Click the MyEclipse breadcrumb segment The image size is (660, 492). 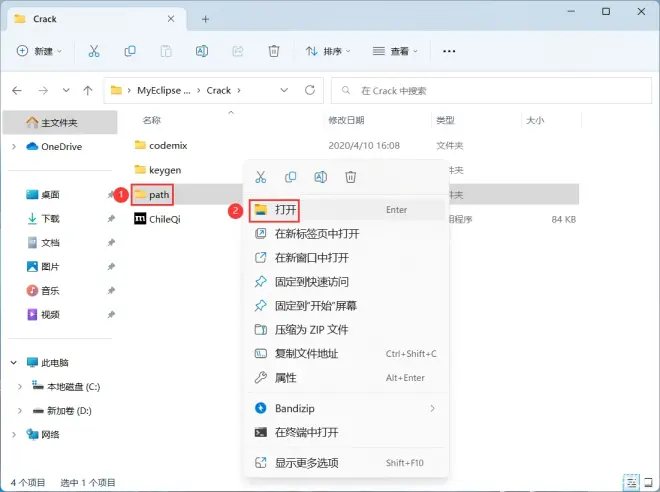click(x=164, y=90)
